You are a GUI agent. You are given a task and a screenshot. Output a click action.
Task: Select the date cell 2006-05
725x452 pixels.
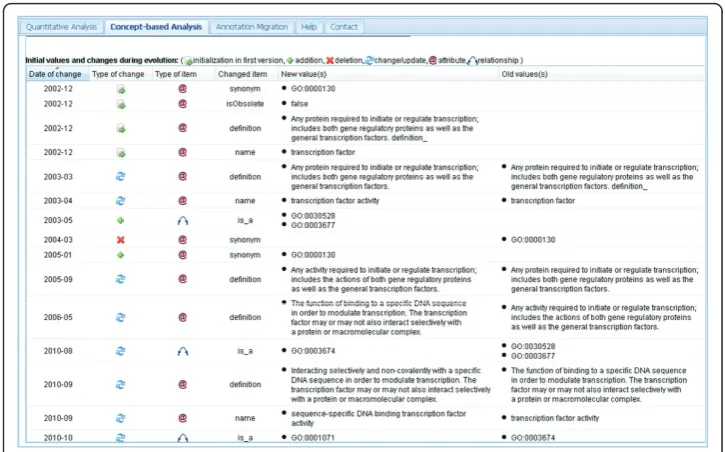pyautogui.click(x=58, y=317)
